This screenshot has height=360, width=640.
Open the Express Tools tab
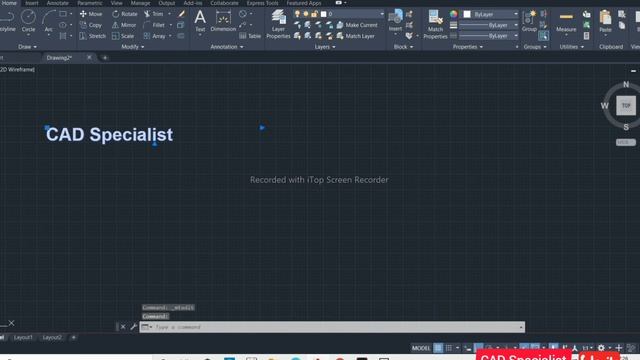pyautogui.click(x=262, y=3)
